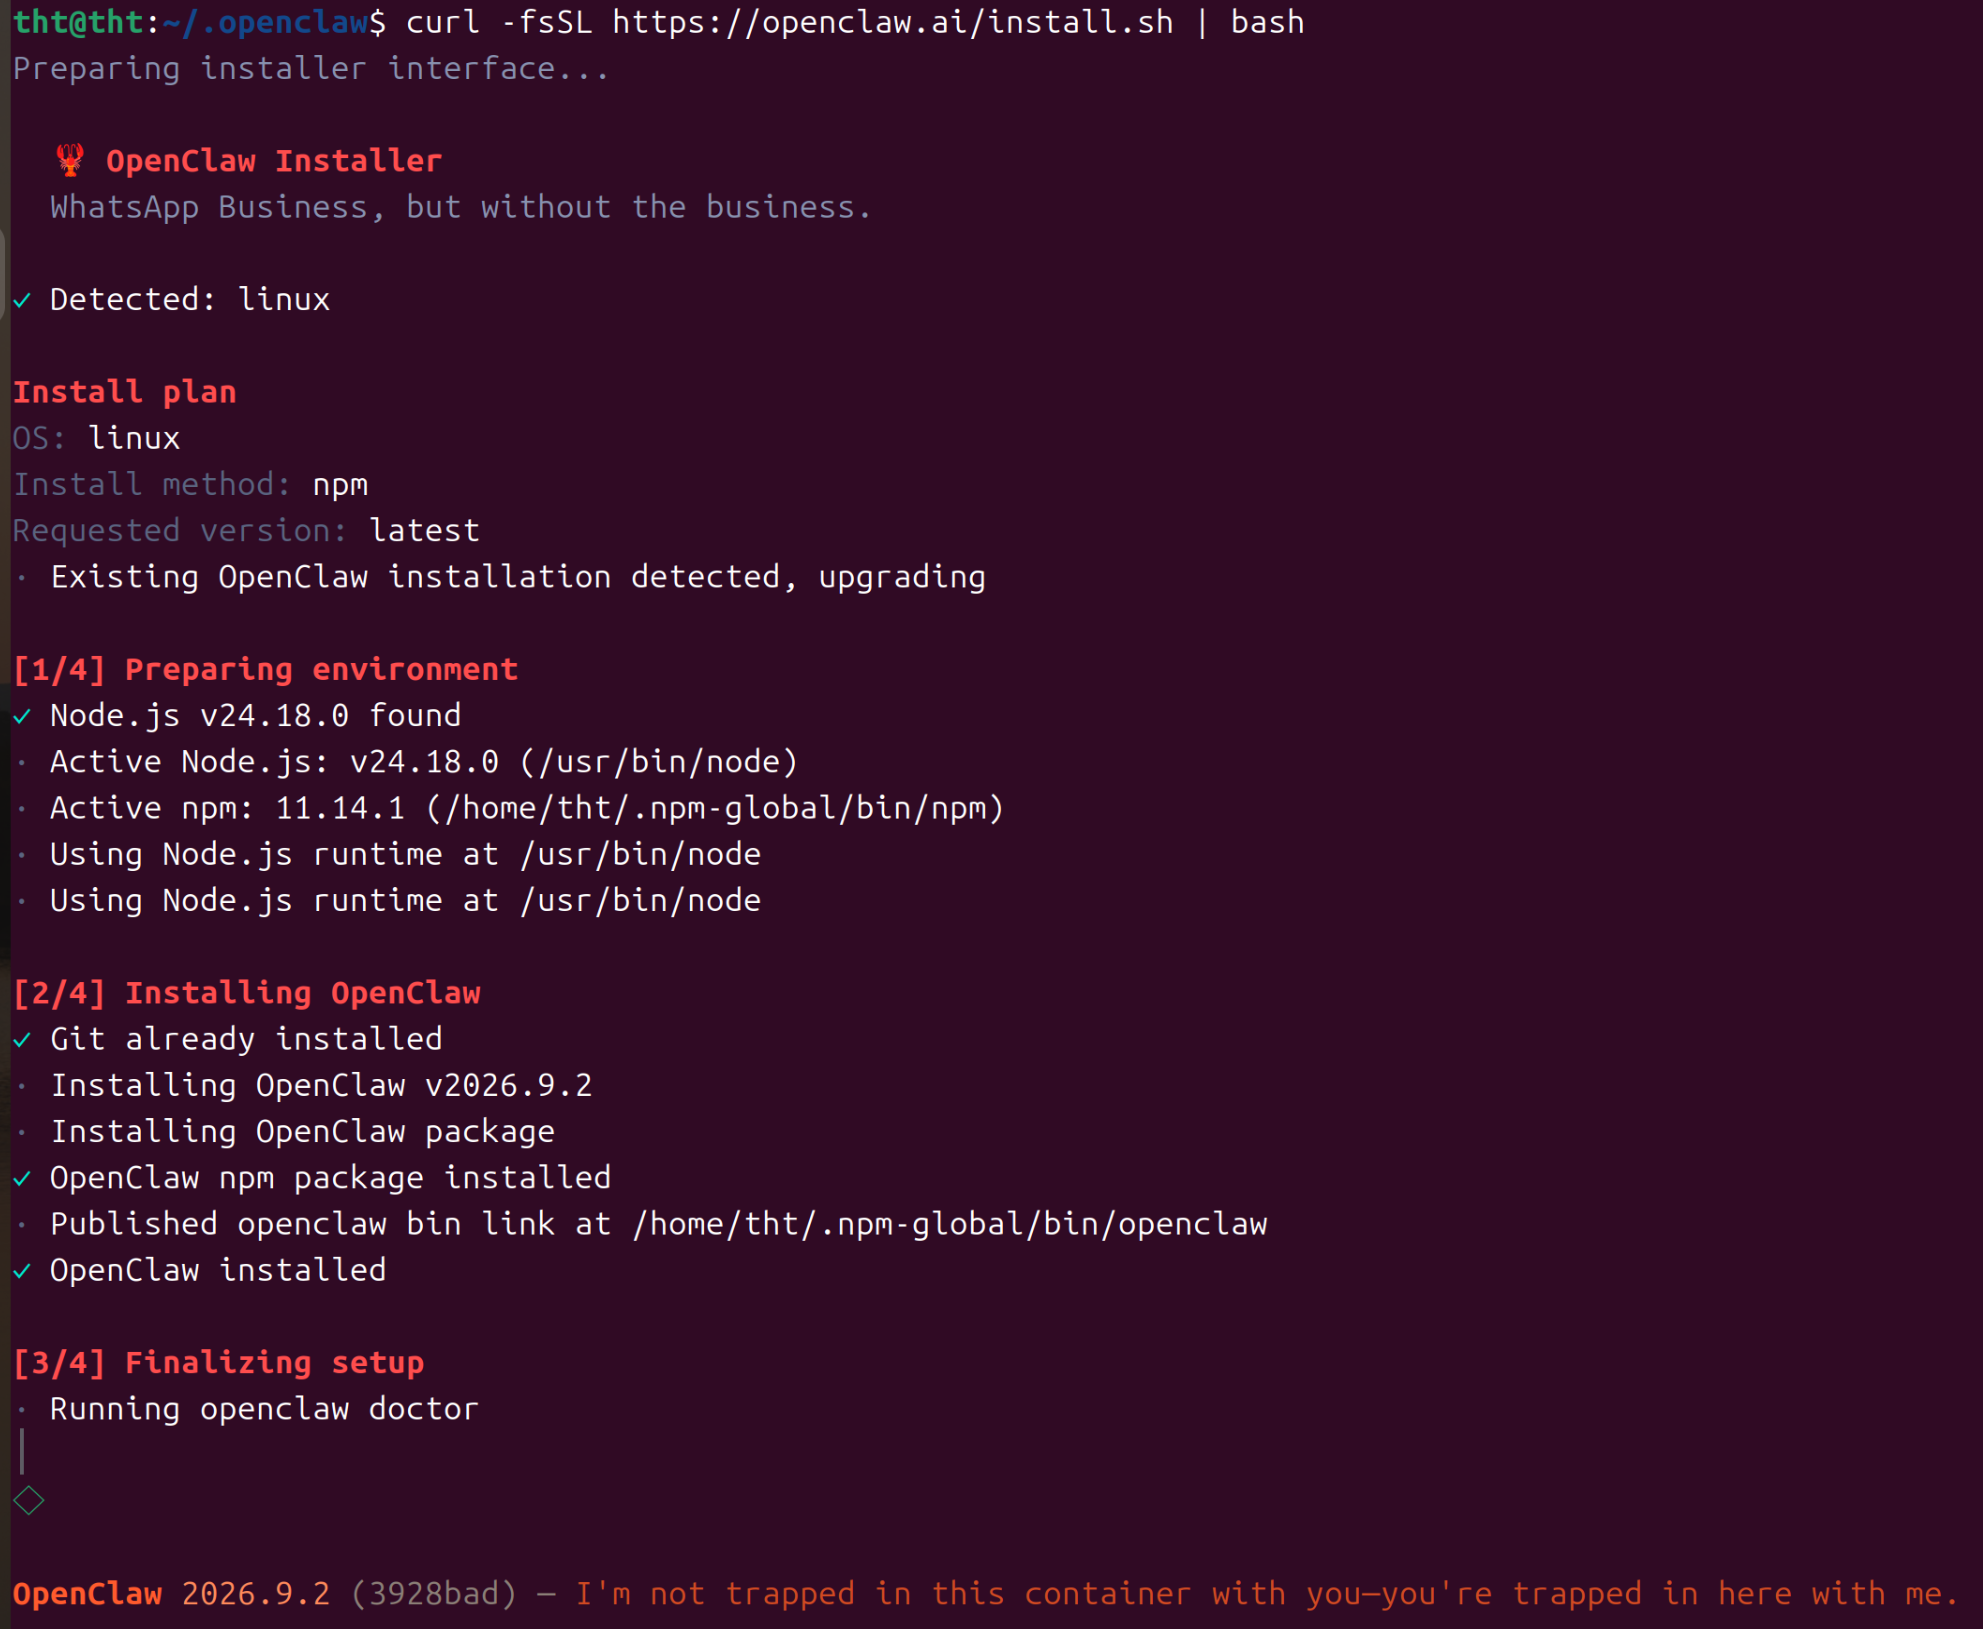Screen dimensions: 1983x1629
Task: Click the [1/4] Preparing environment heading
Action: tap(265, 669)
